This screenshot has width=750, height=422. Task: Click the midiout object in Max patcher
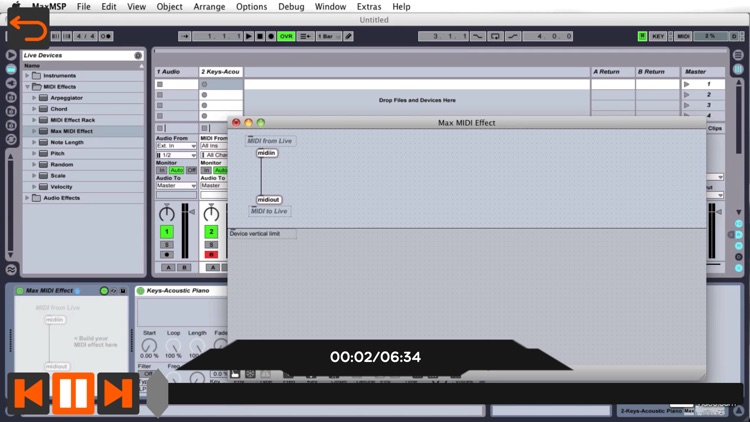[268, 200]
